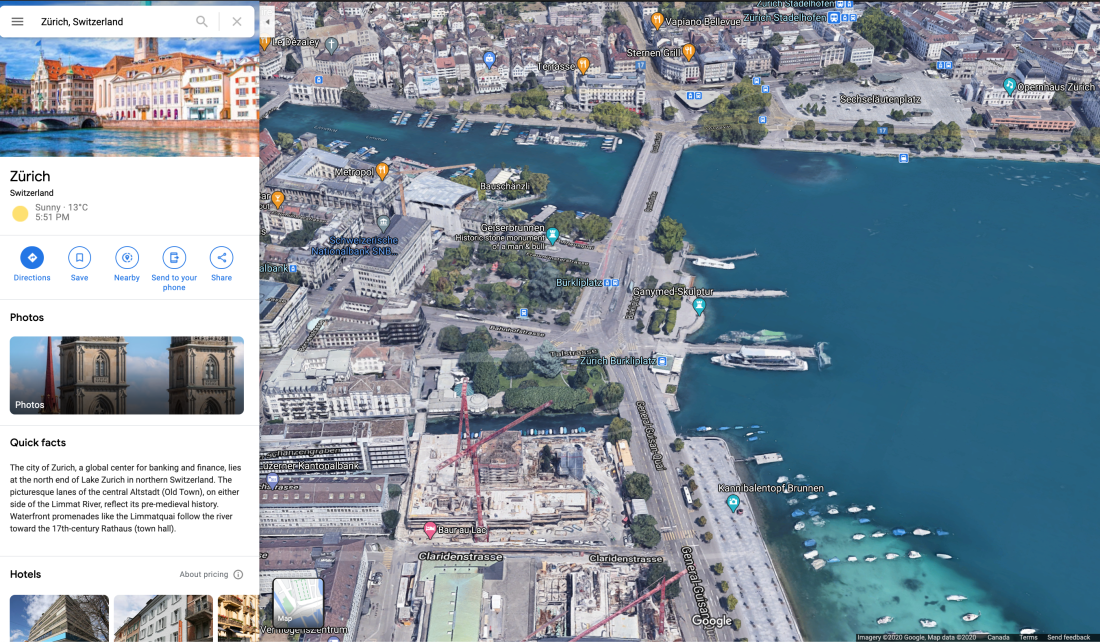1100x642 pixels.
Task: Click the Quick facts heading
Action: tap(38, 443)
